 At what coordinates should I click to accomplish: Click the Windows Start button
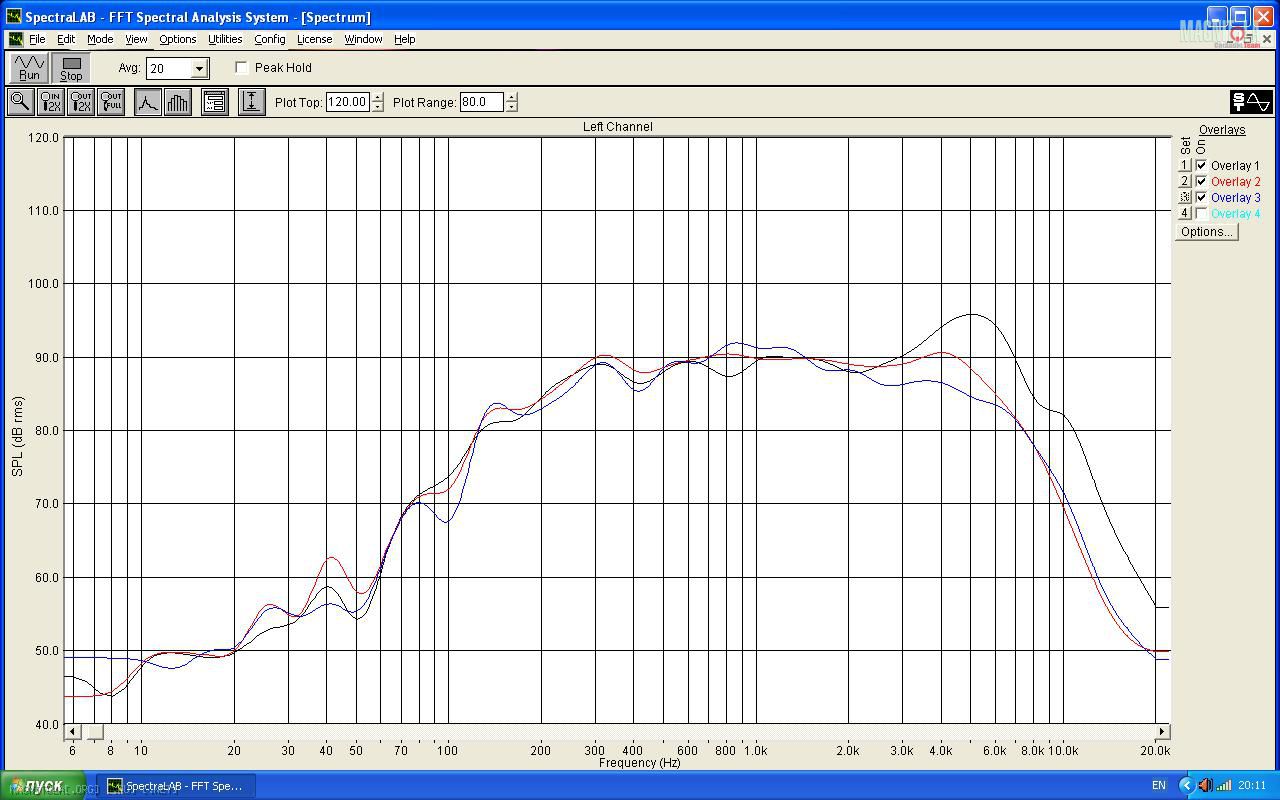coord(42,786)
